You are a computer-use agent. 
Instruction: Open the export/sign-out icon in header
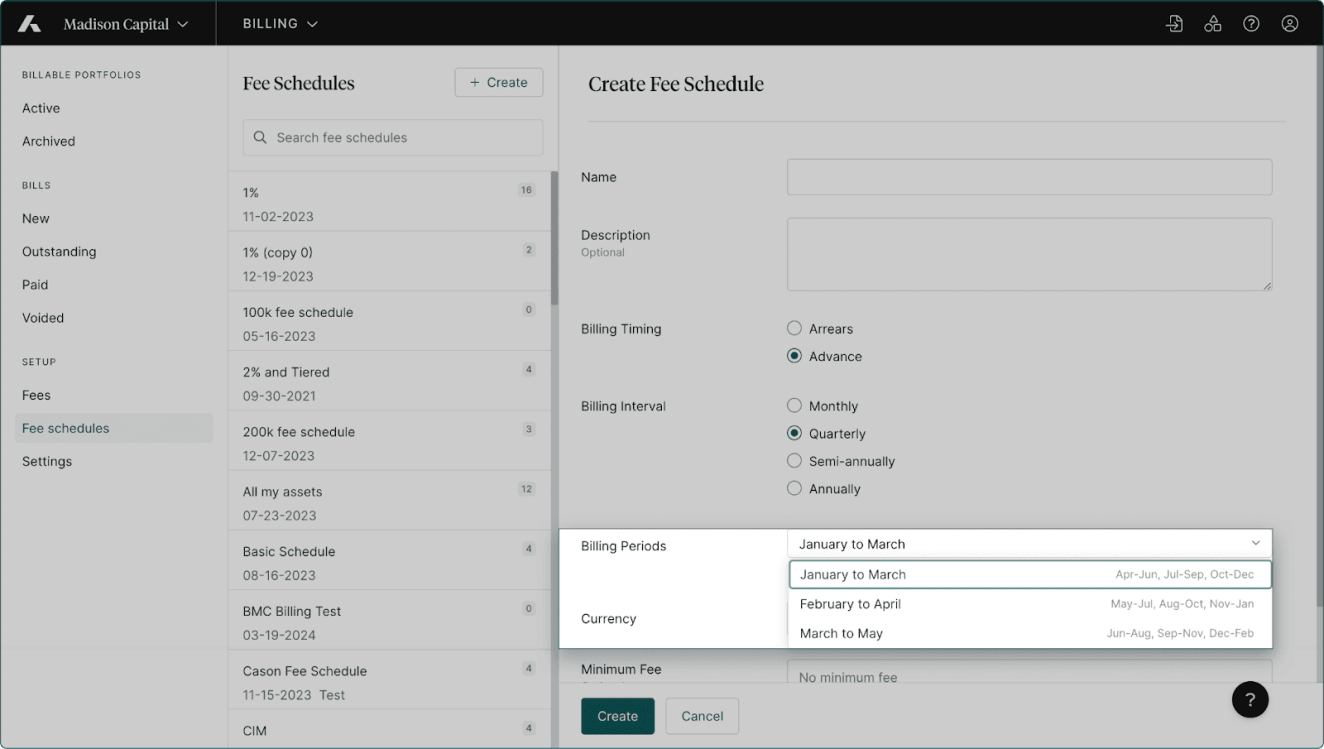click(x=1174, y=24)
